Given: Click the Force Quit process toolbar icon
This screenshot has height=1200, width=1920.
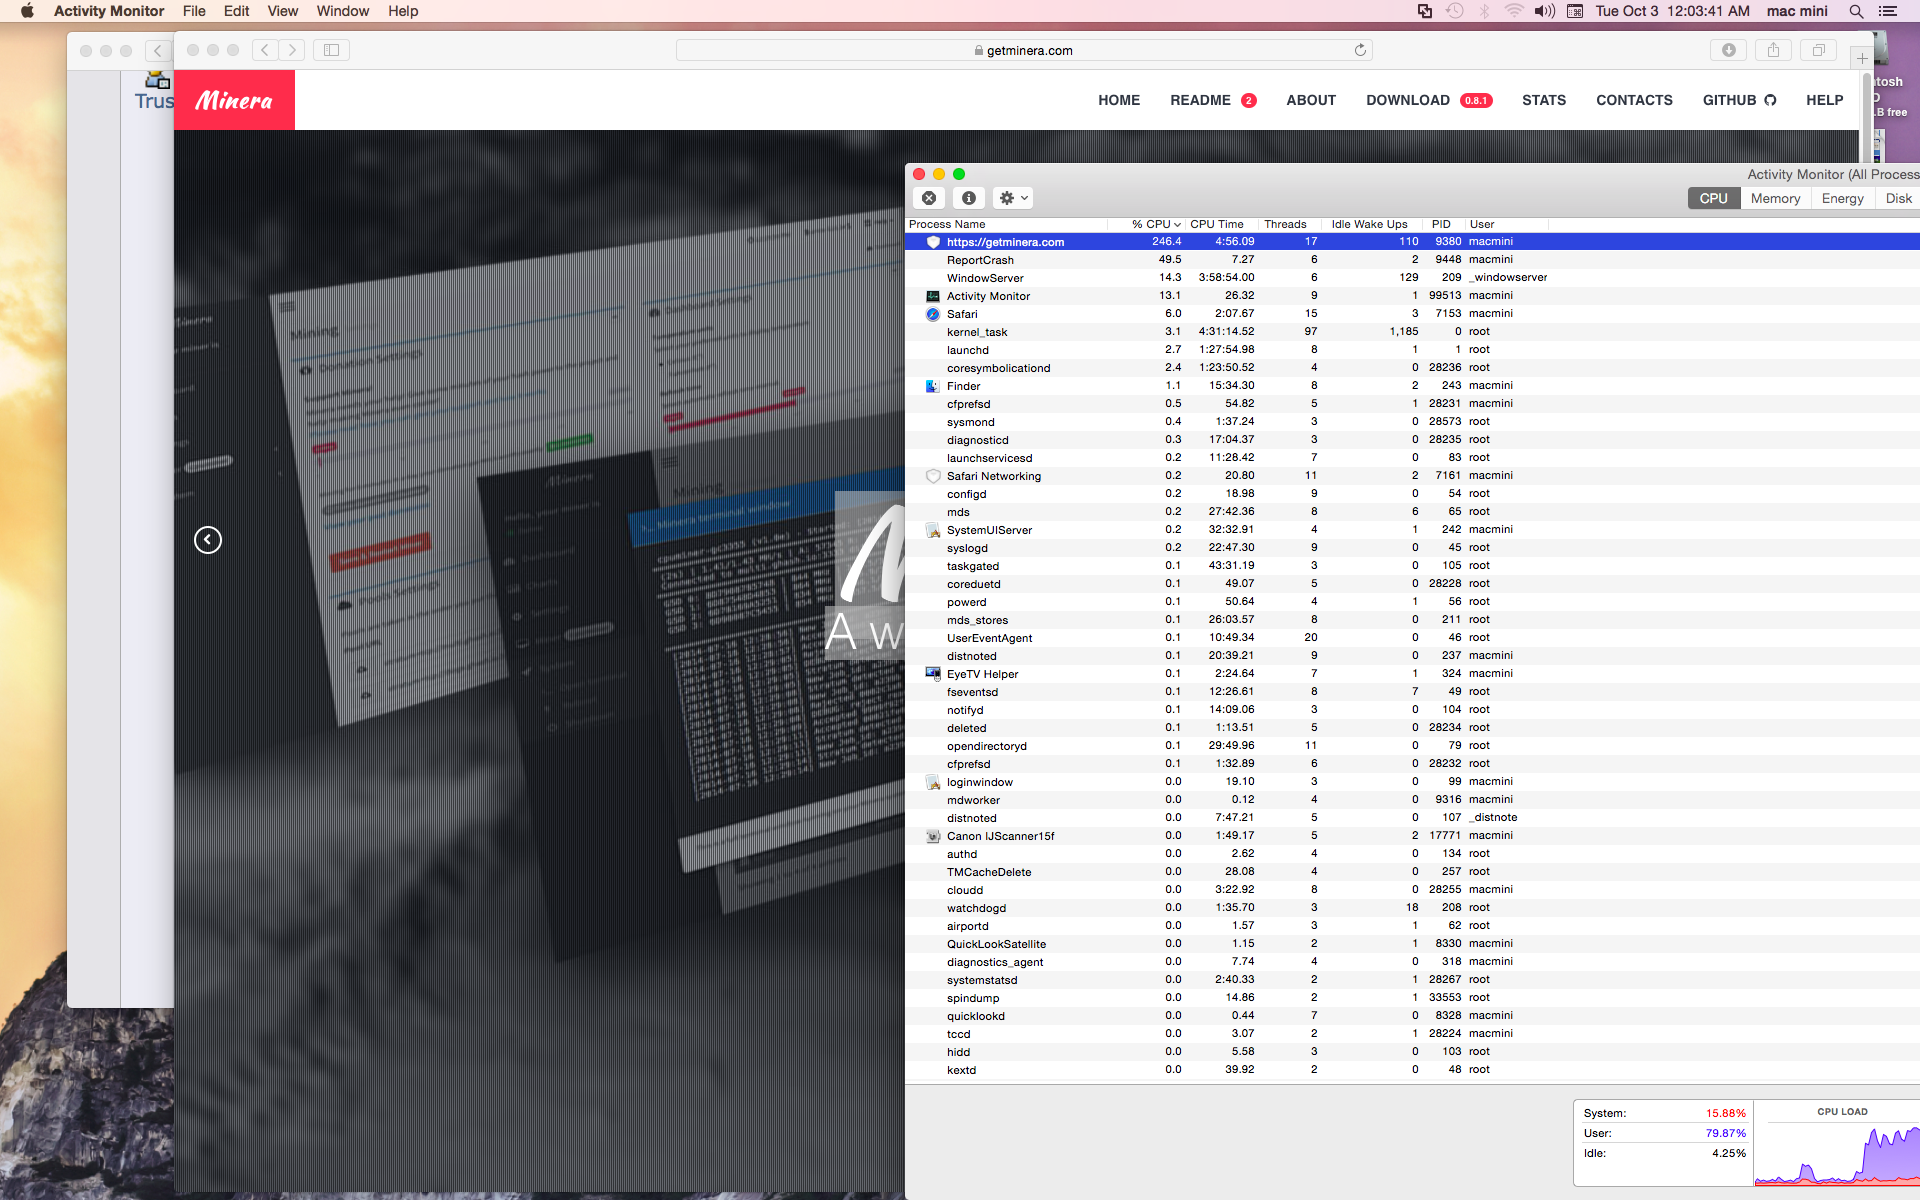Looking at the screenshot, I should tap(929, 198).
